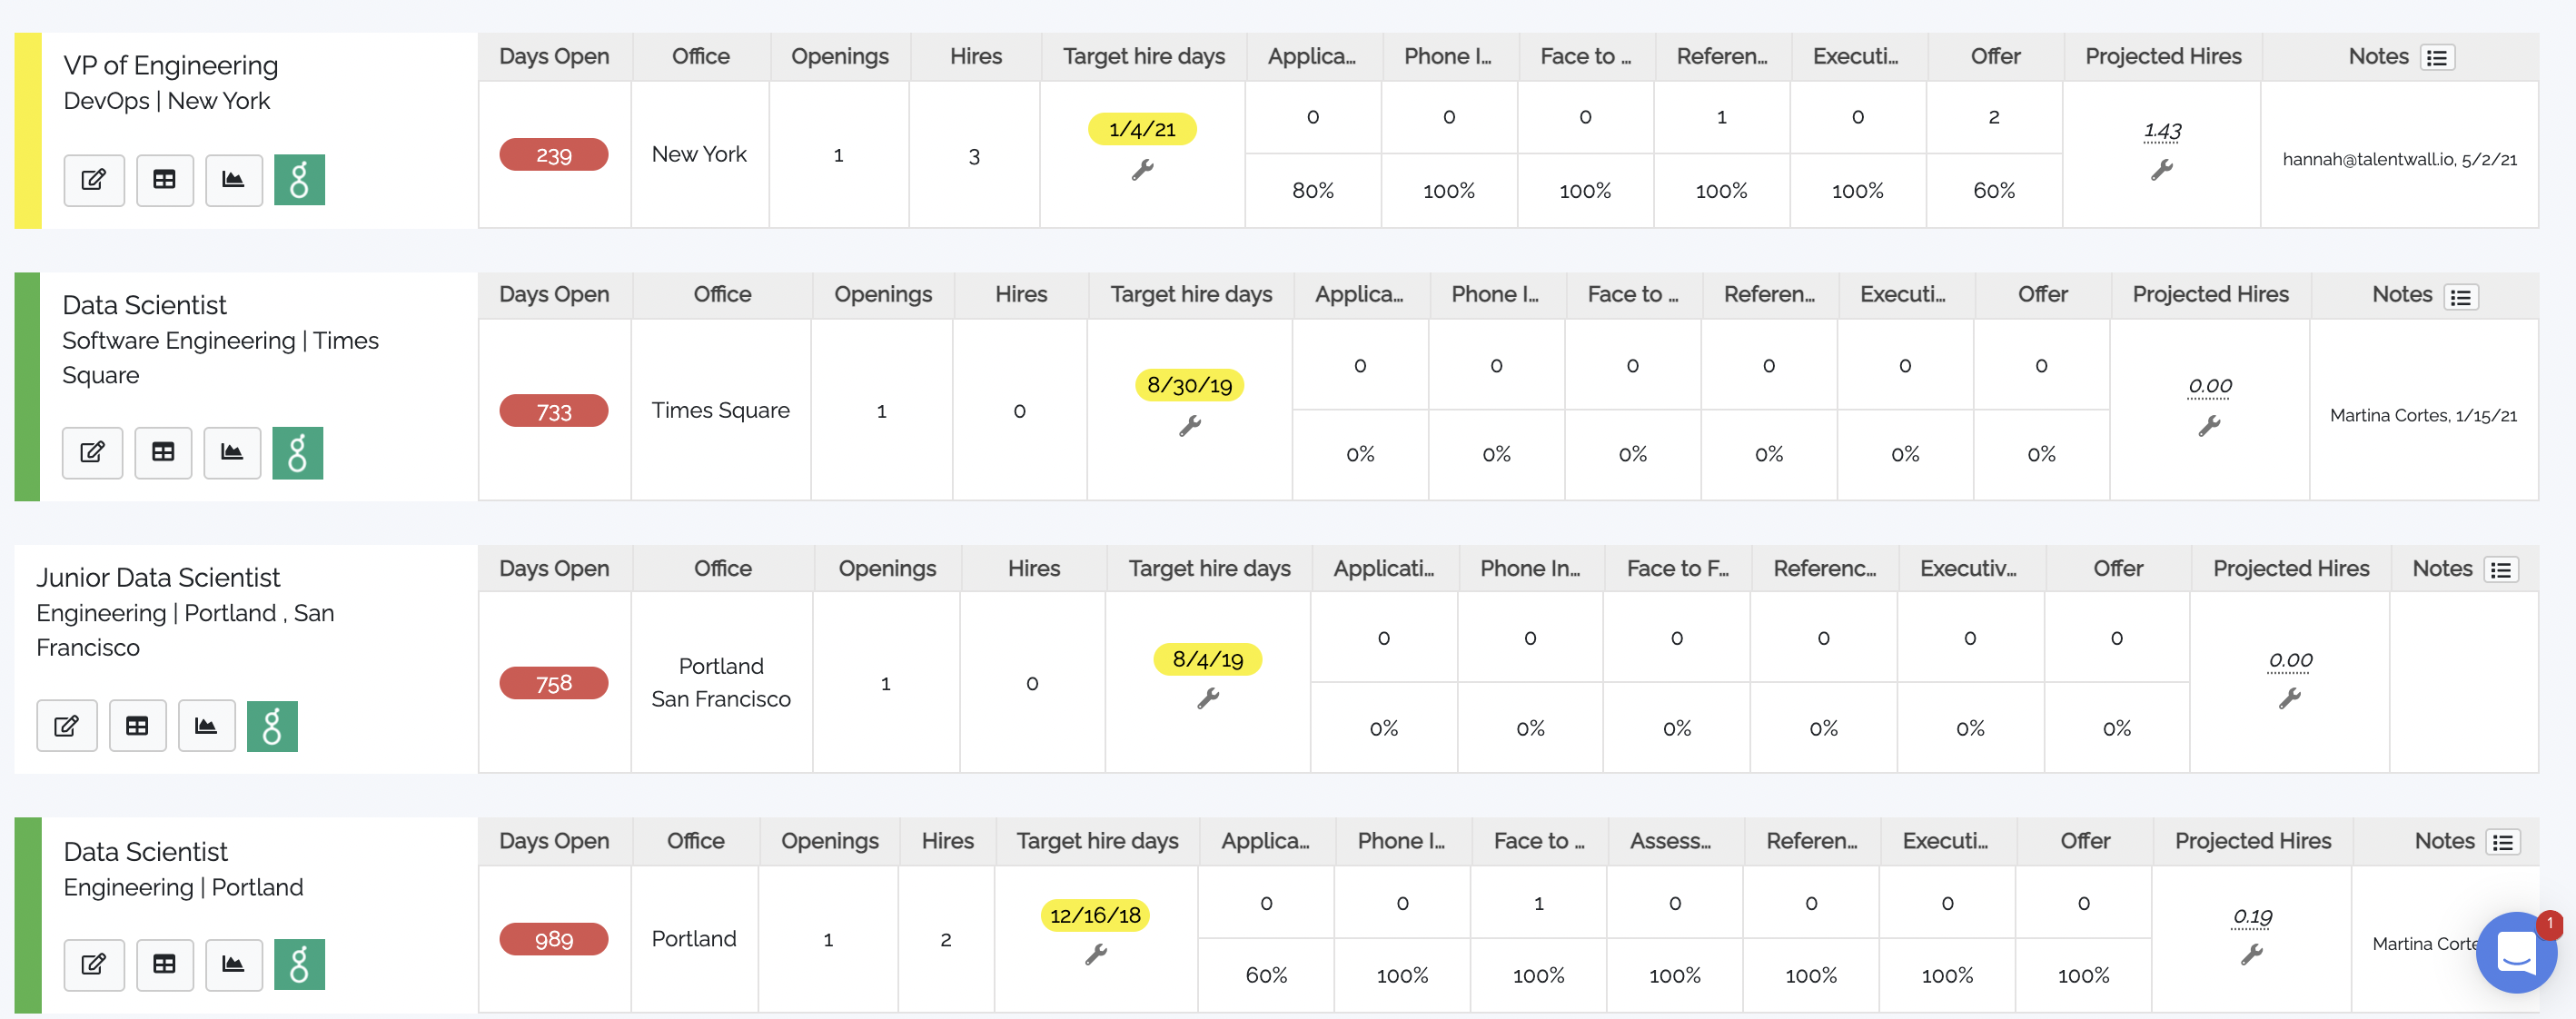Click the wrench under projected hires 0.19
Viewport: 2576px width, 1019px height.
click(2251, 955)
